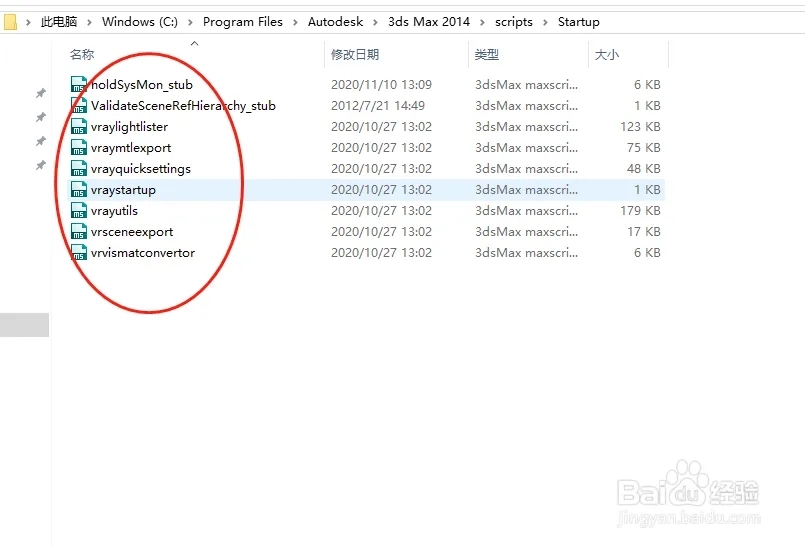The height and width of the screenshot is (546, 805).
Task: Expand chevron before 此电脑 breadcrumb
Action: click(28, 22)
